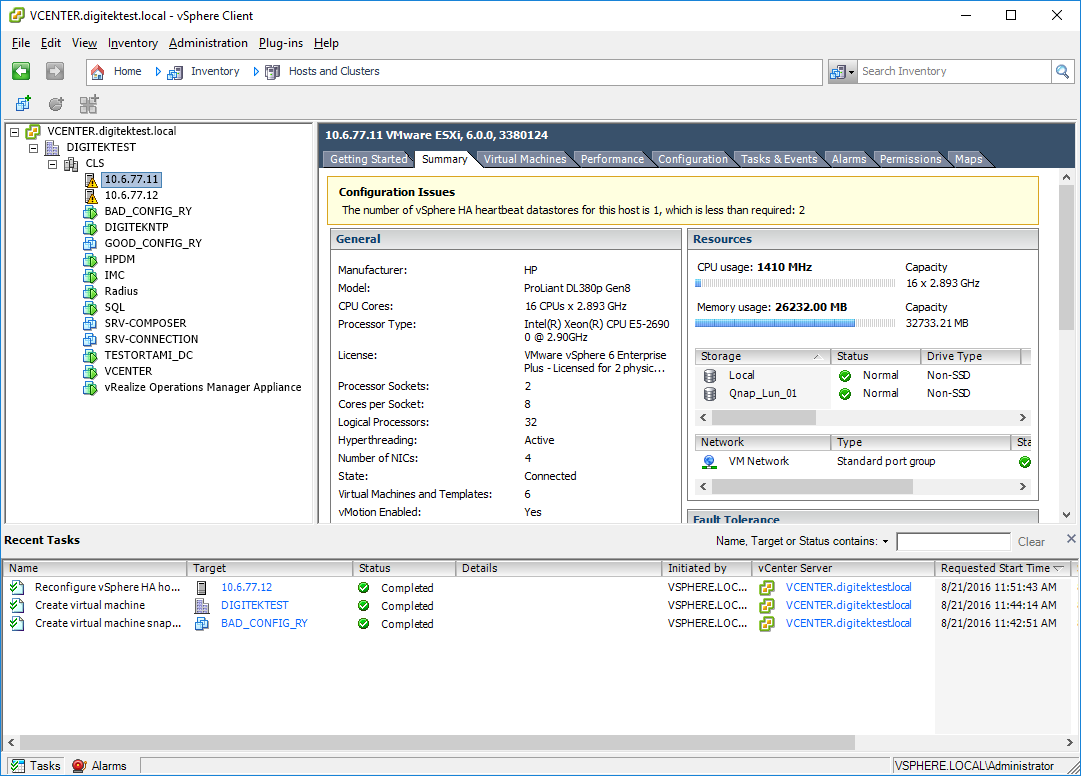
Task: Click the New Virtual Machine toolbar icon
Action: point(23,104)
